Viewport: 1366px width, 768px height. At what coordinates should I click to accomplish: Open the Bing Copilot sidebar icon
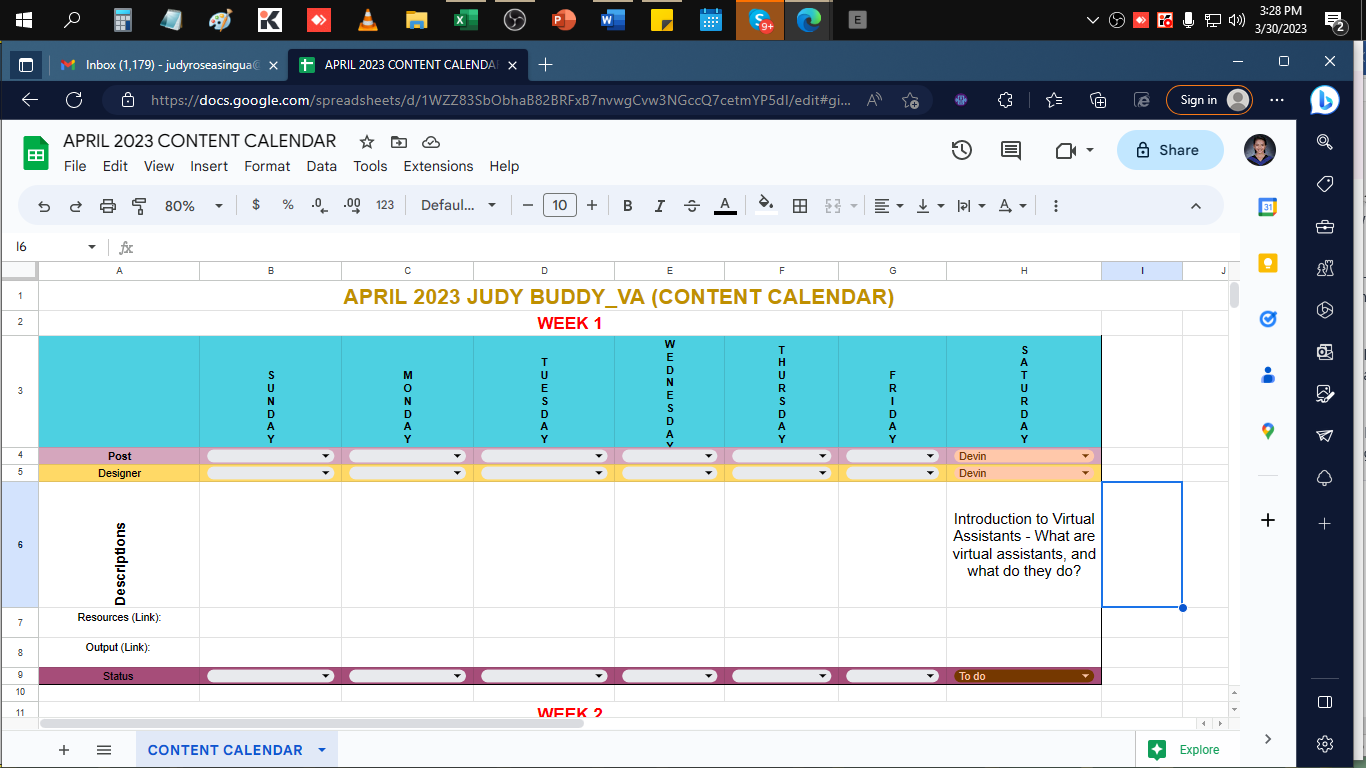1325,100
